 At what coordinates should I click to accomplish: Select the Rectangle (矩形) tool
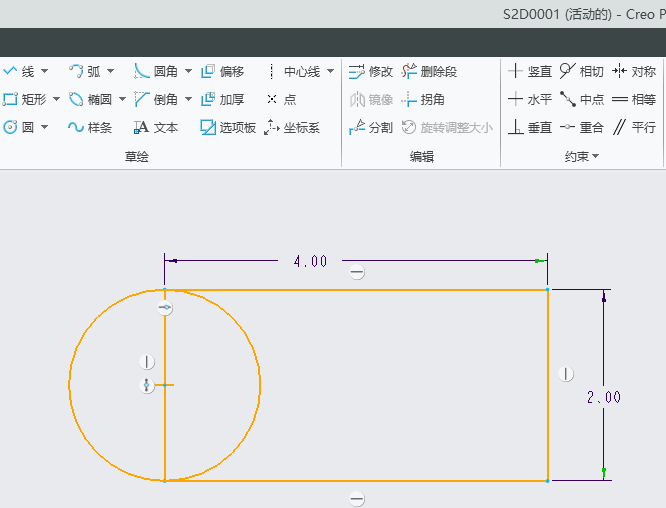(x=25, y=99)
